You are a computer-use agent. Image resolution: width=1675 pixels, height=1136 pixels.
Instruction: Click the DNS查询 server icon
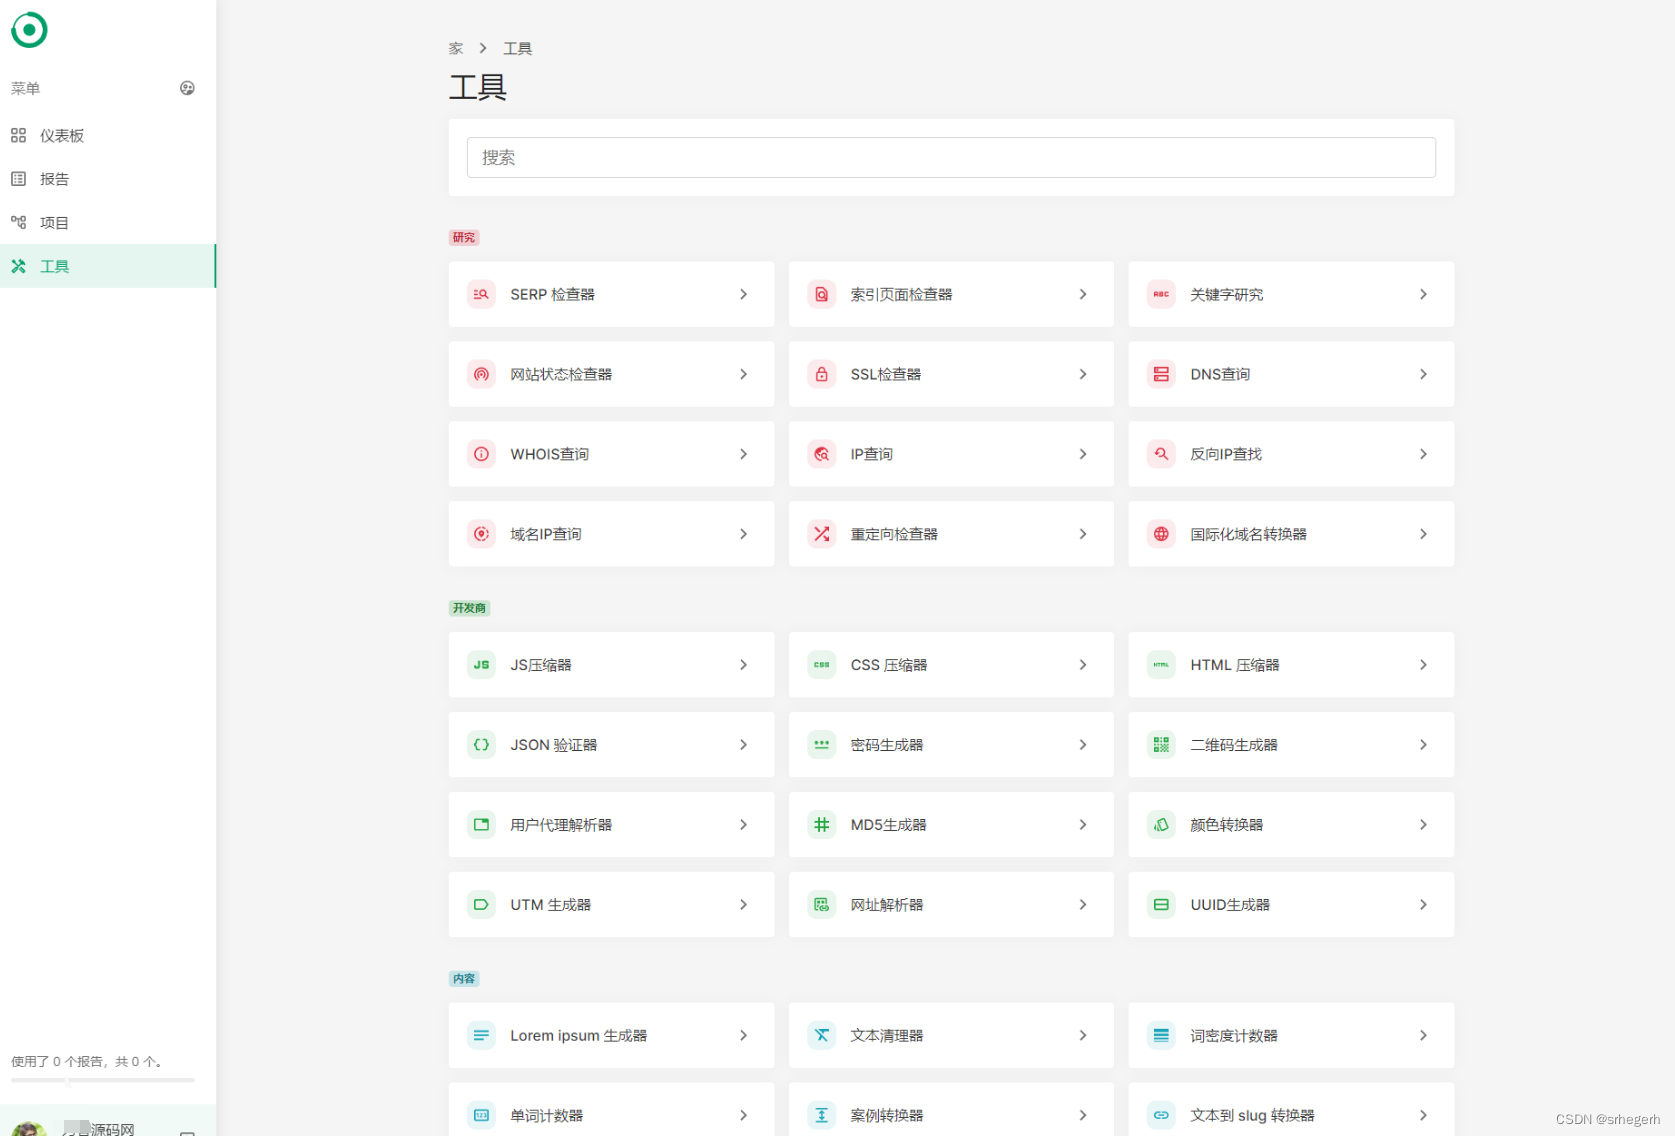(1161, 374)
